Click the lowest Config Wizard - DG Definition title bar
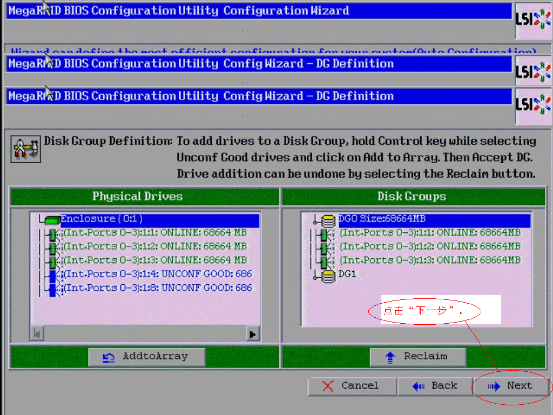This screenshot has width=553, height=415. (x=259, y=96)
